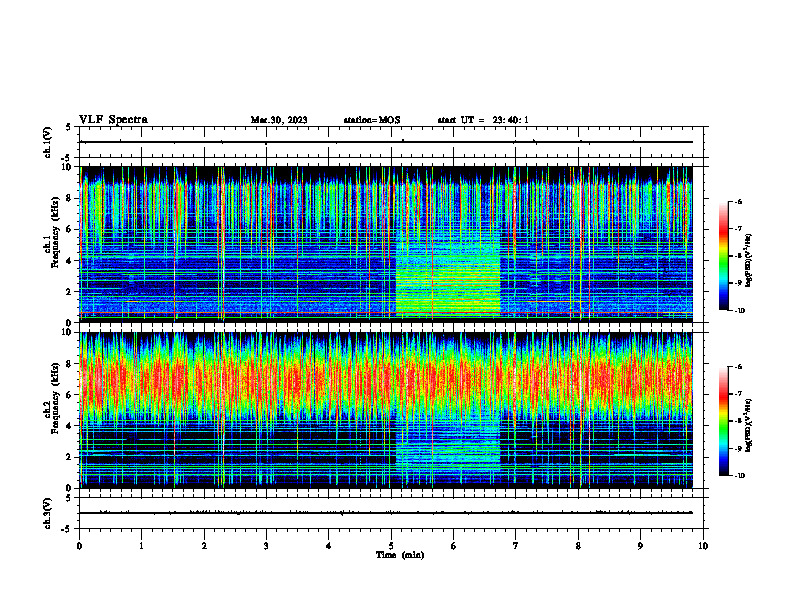Click the "-6" tick on ch.1 color scale
This screenshot has width=792, height=612.
pyautogui.click(x=739, y=201)
